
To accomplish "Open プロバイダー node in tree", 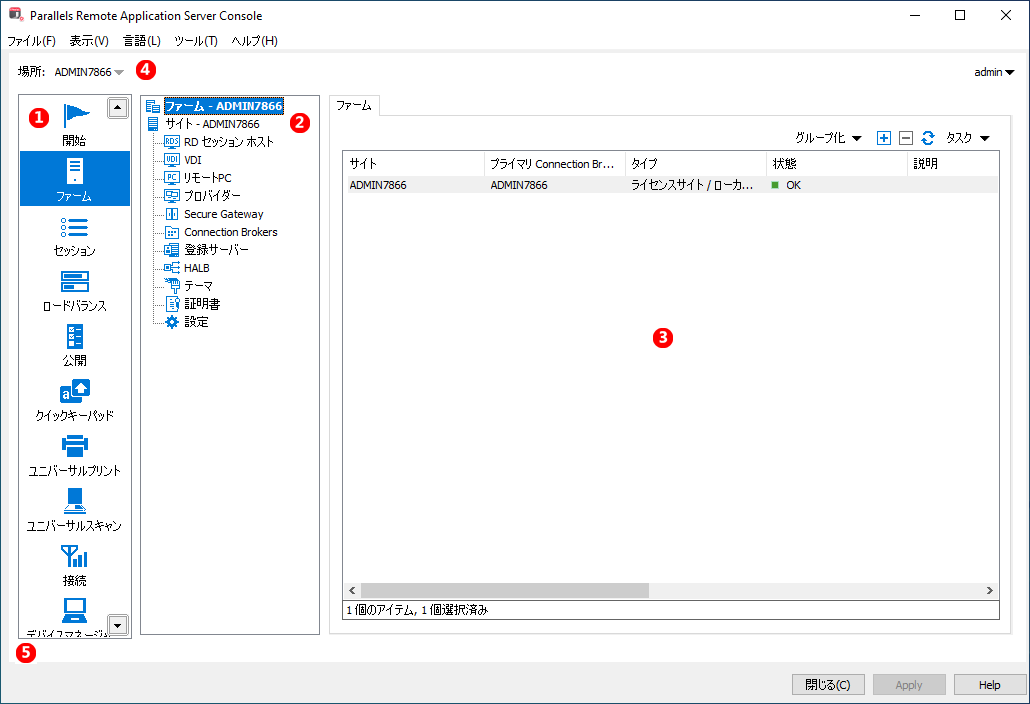I will pyautogui.click(x=212, y=196).
